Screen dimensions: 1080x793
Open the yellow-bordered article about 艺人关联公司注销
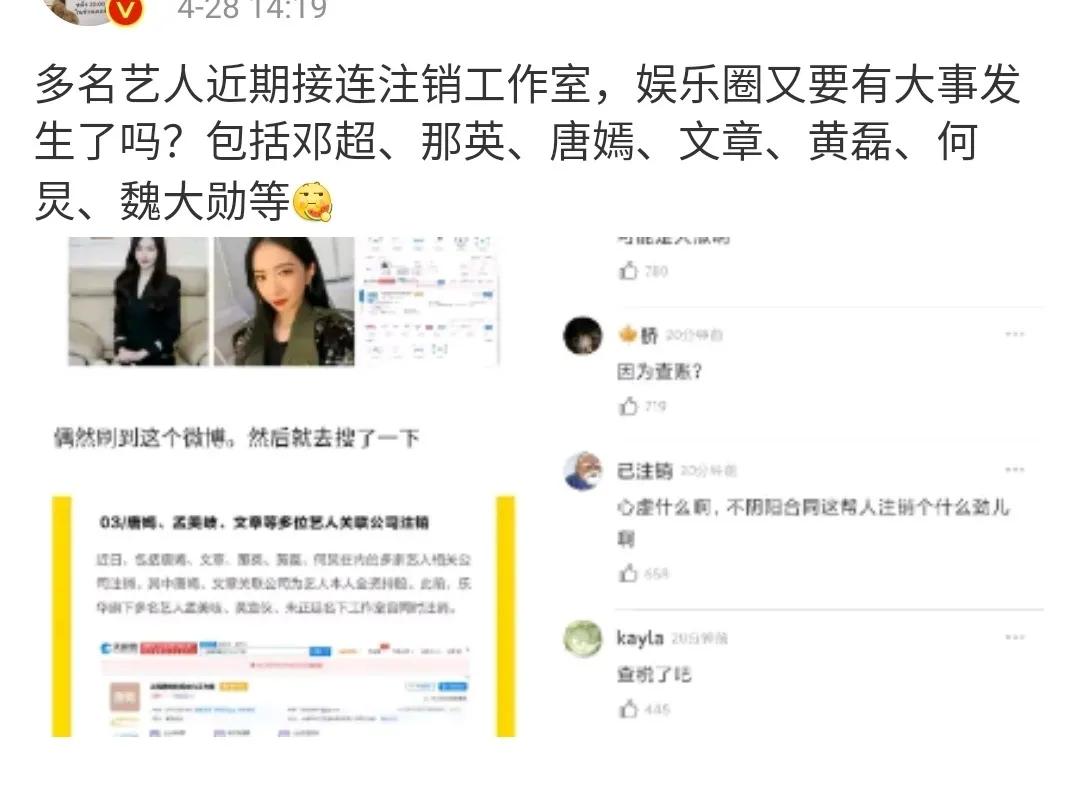click(x=283, y=616)
